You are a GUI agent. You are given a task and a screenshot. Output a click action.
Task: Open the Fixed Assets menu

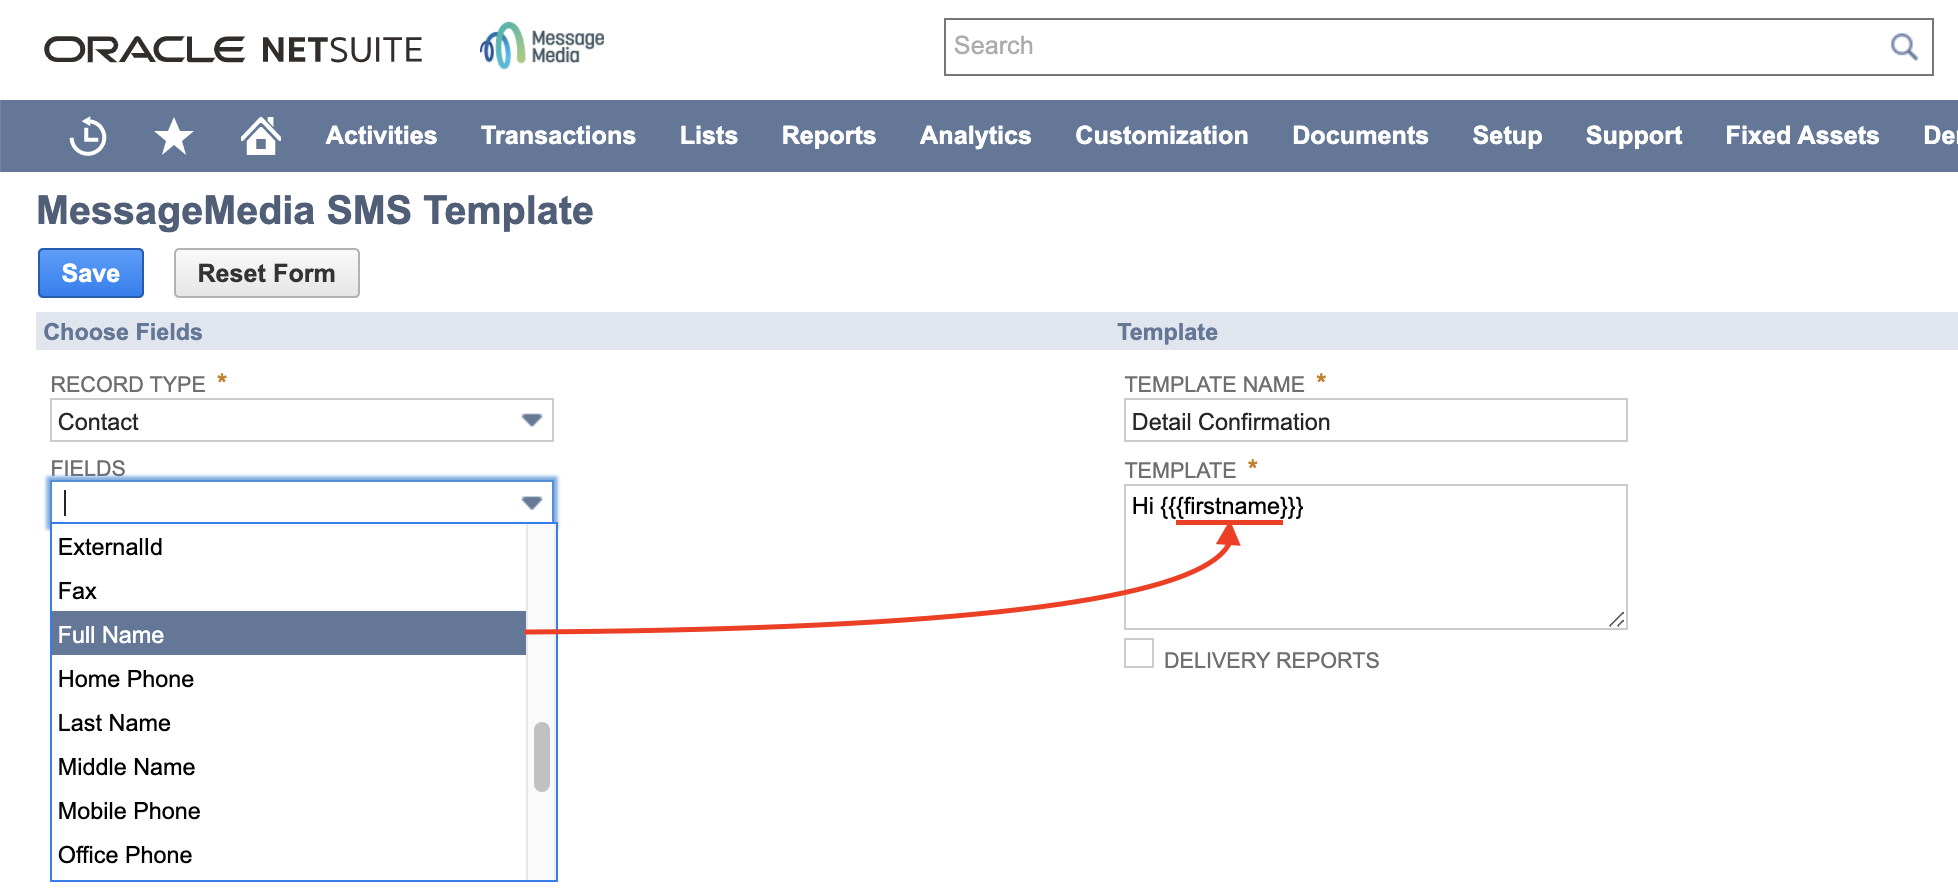[x=1802, y=135]
